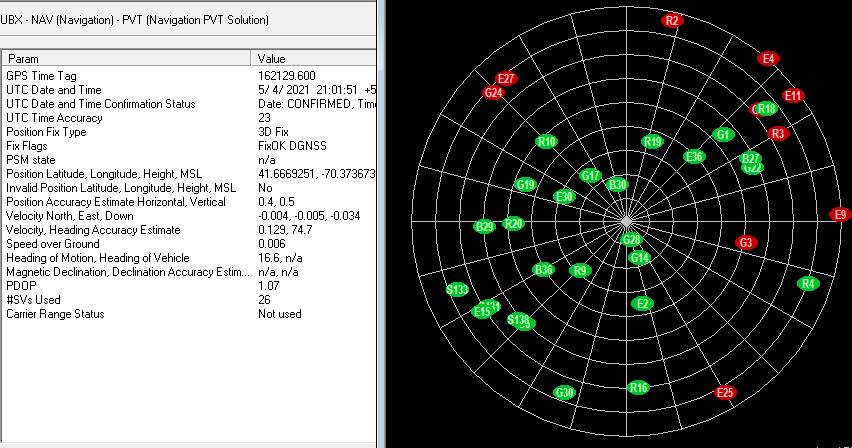The width and height of the screenshot is (852, 448).
Task: Select the green R19 satellite marker
Action: click(652, 142)
